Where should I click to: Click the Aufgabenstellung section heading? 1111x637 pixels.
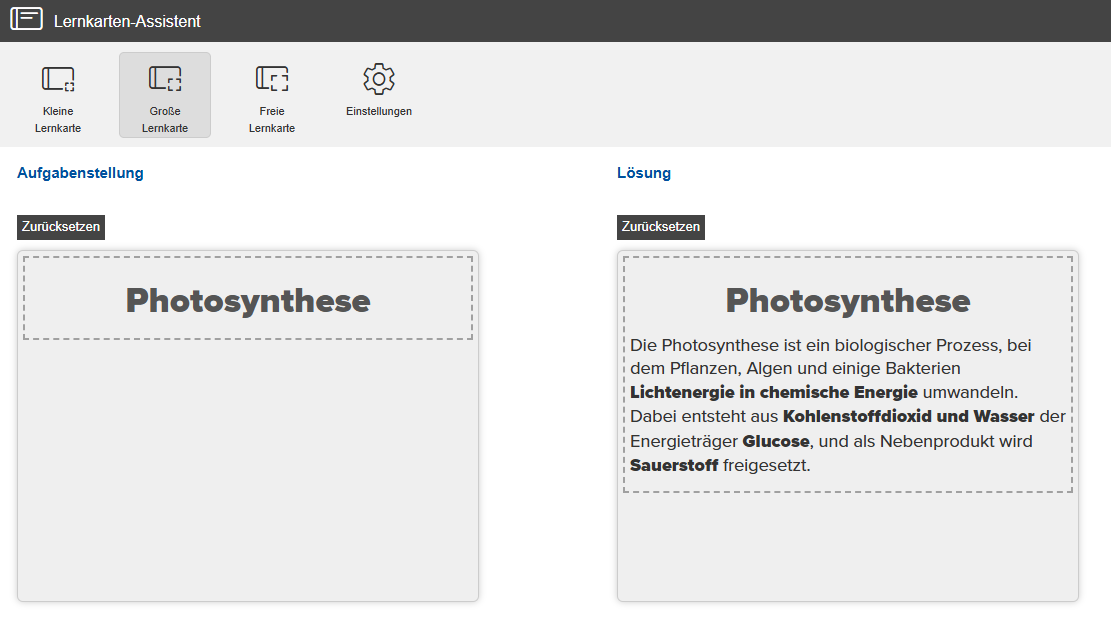point(80,173)
